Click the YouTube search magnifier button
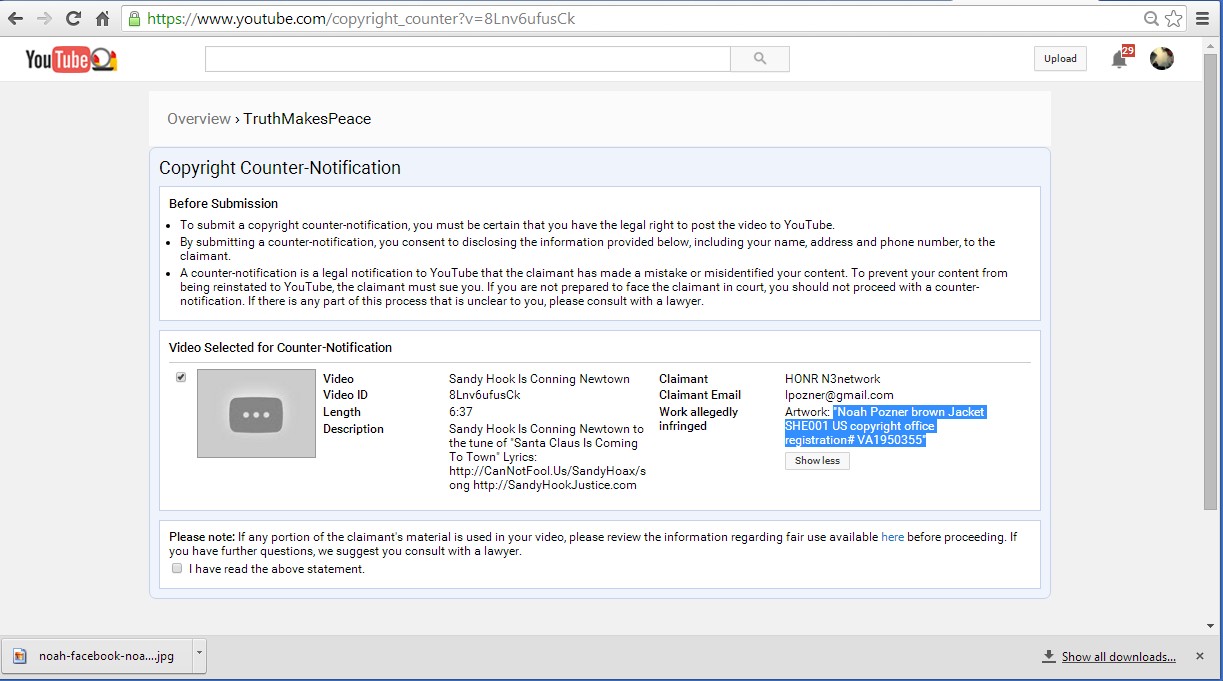Image resolution: width=1223 pixels, height=681 pixels. 760,59
